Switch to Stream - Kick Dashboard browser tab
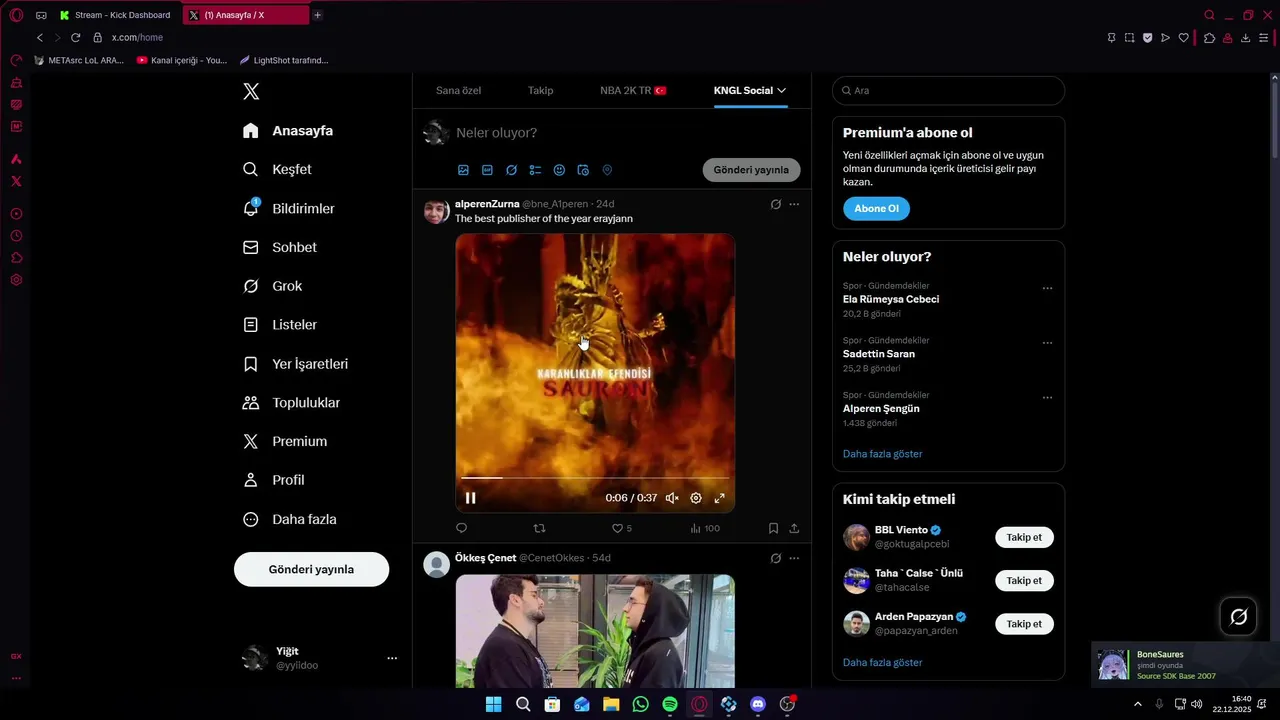Screen dimensions: 1280x720 click(x=116, y=15)
